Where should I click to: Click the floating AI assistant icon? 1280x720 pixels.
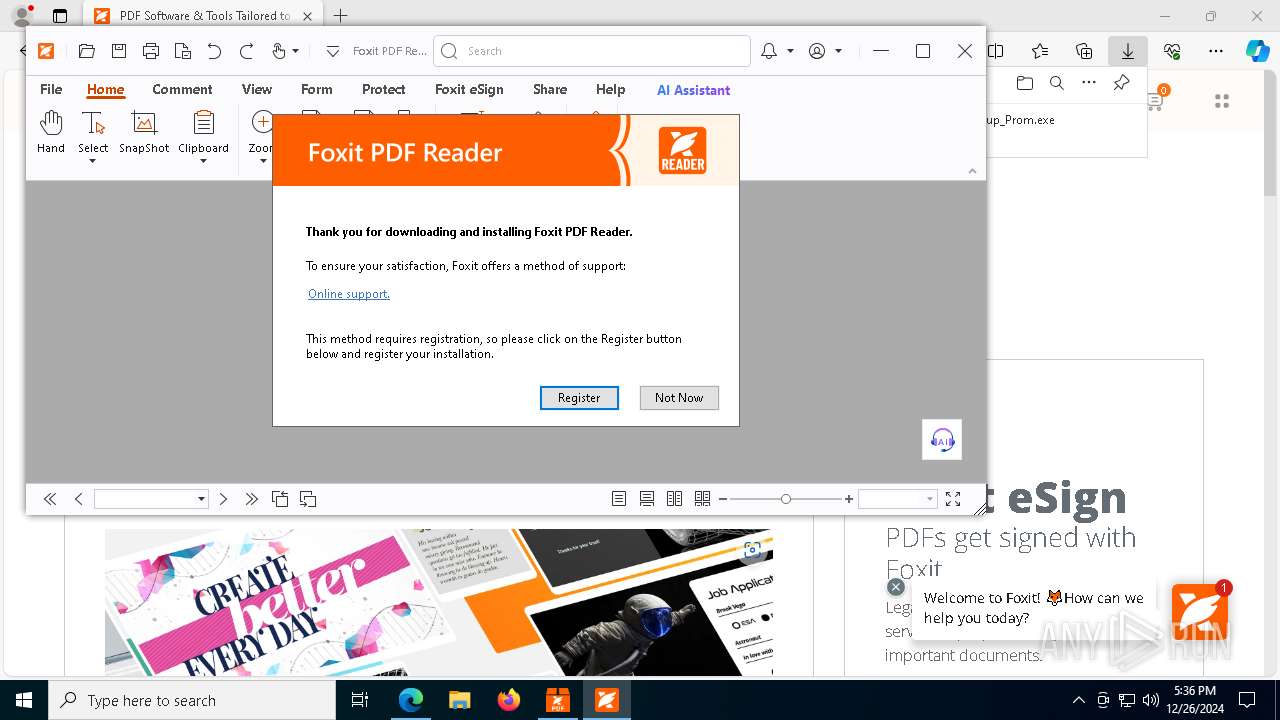942,440
